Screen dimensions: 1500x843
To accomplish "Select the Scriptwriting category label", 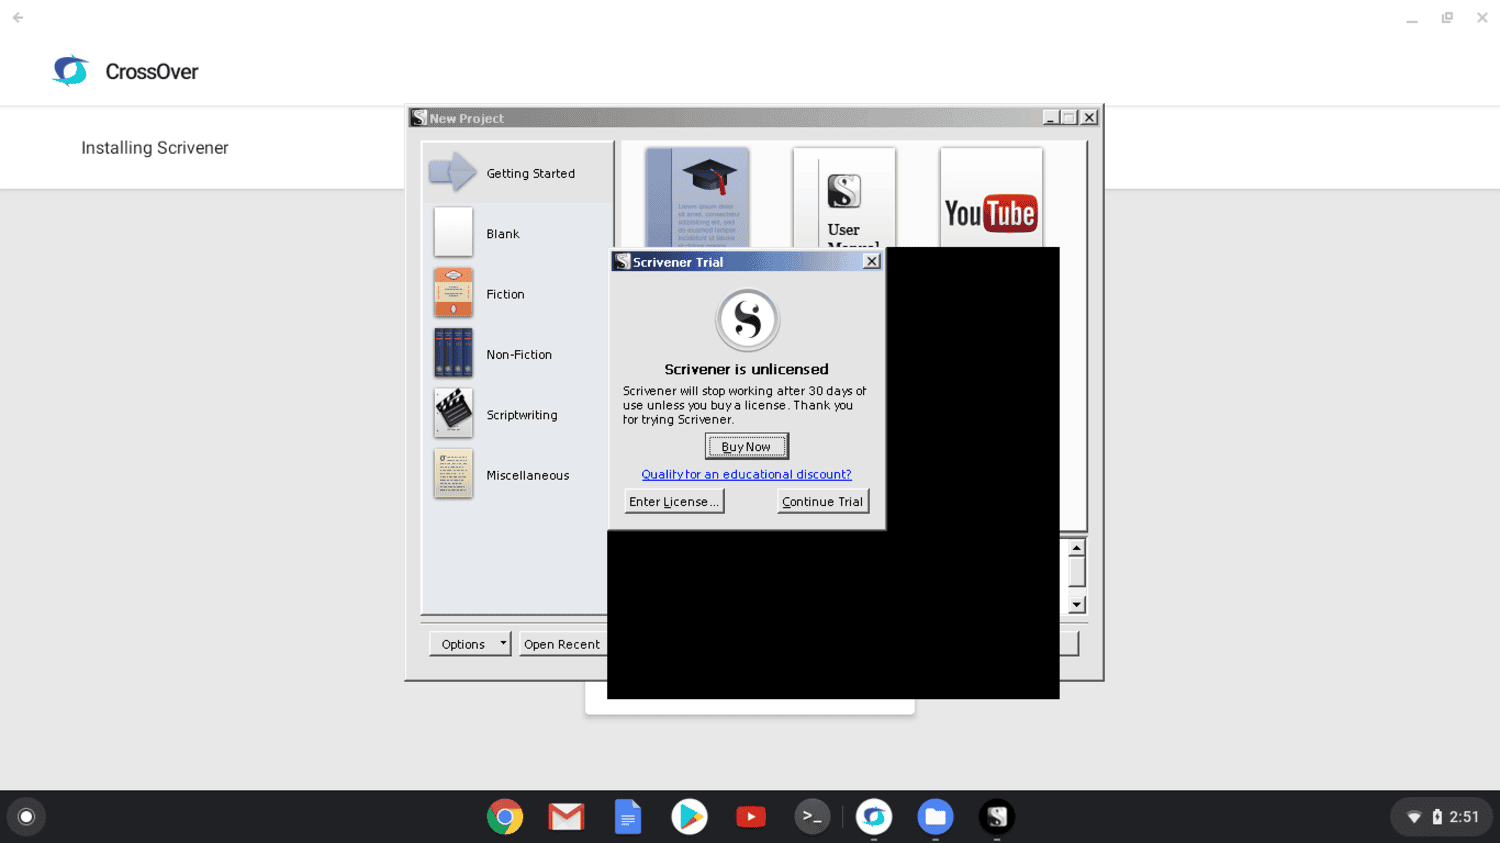I will 521,414.
